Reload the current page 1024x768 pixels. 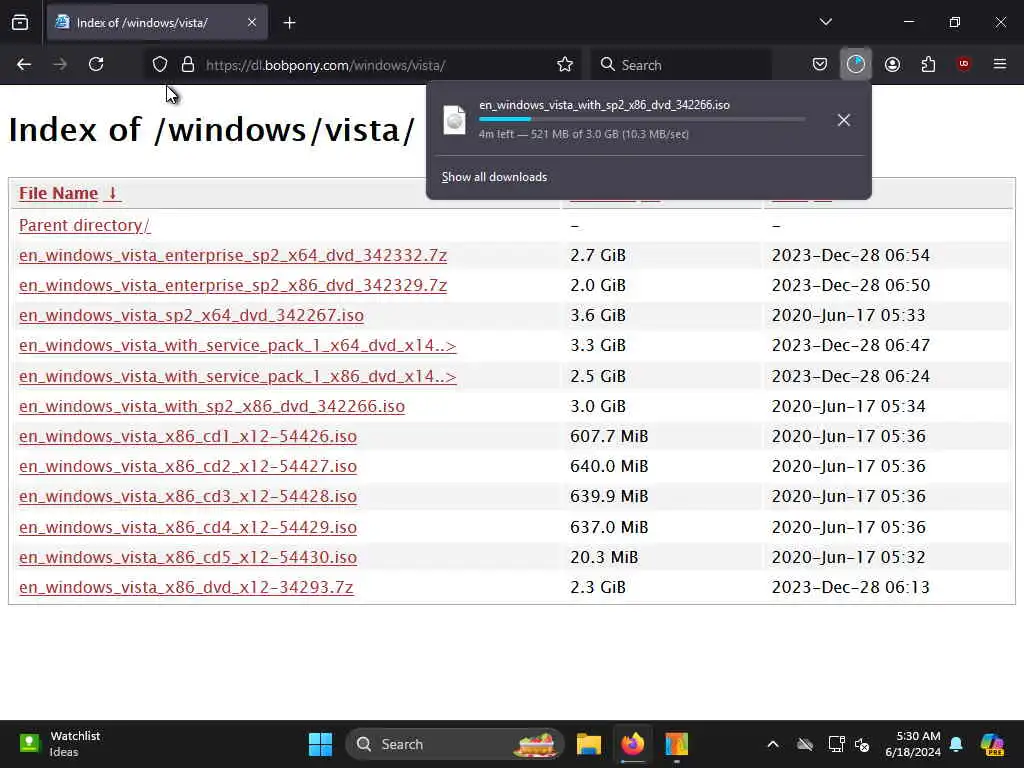pos(96,65)
